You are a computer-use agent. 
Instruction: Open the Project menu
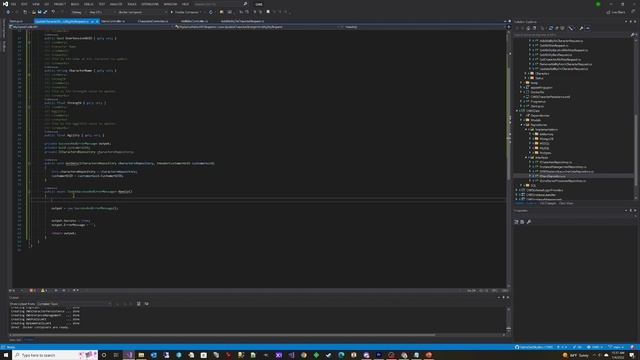click(60, 4)
